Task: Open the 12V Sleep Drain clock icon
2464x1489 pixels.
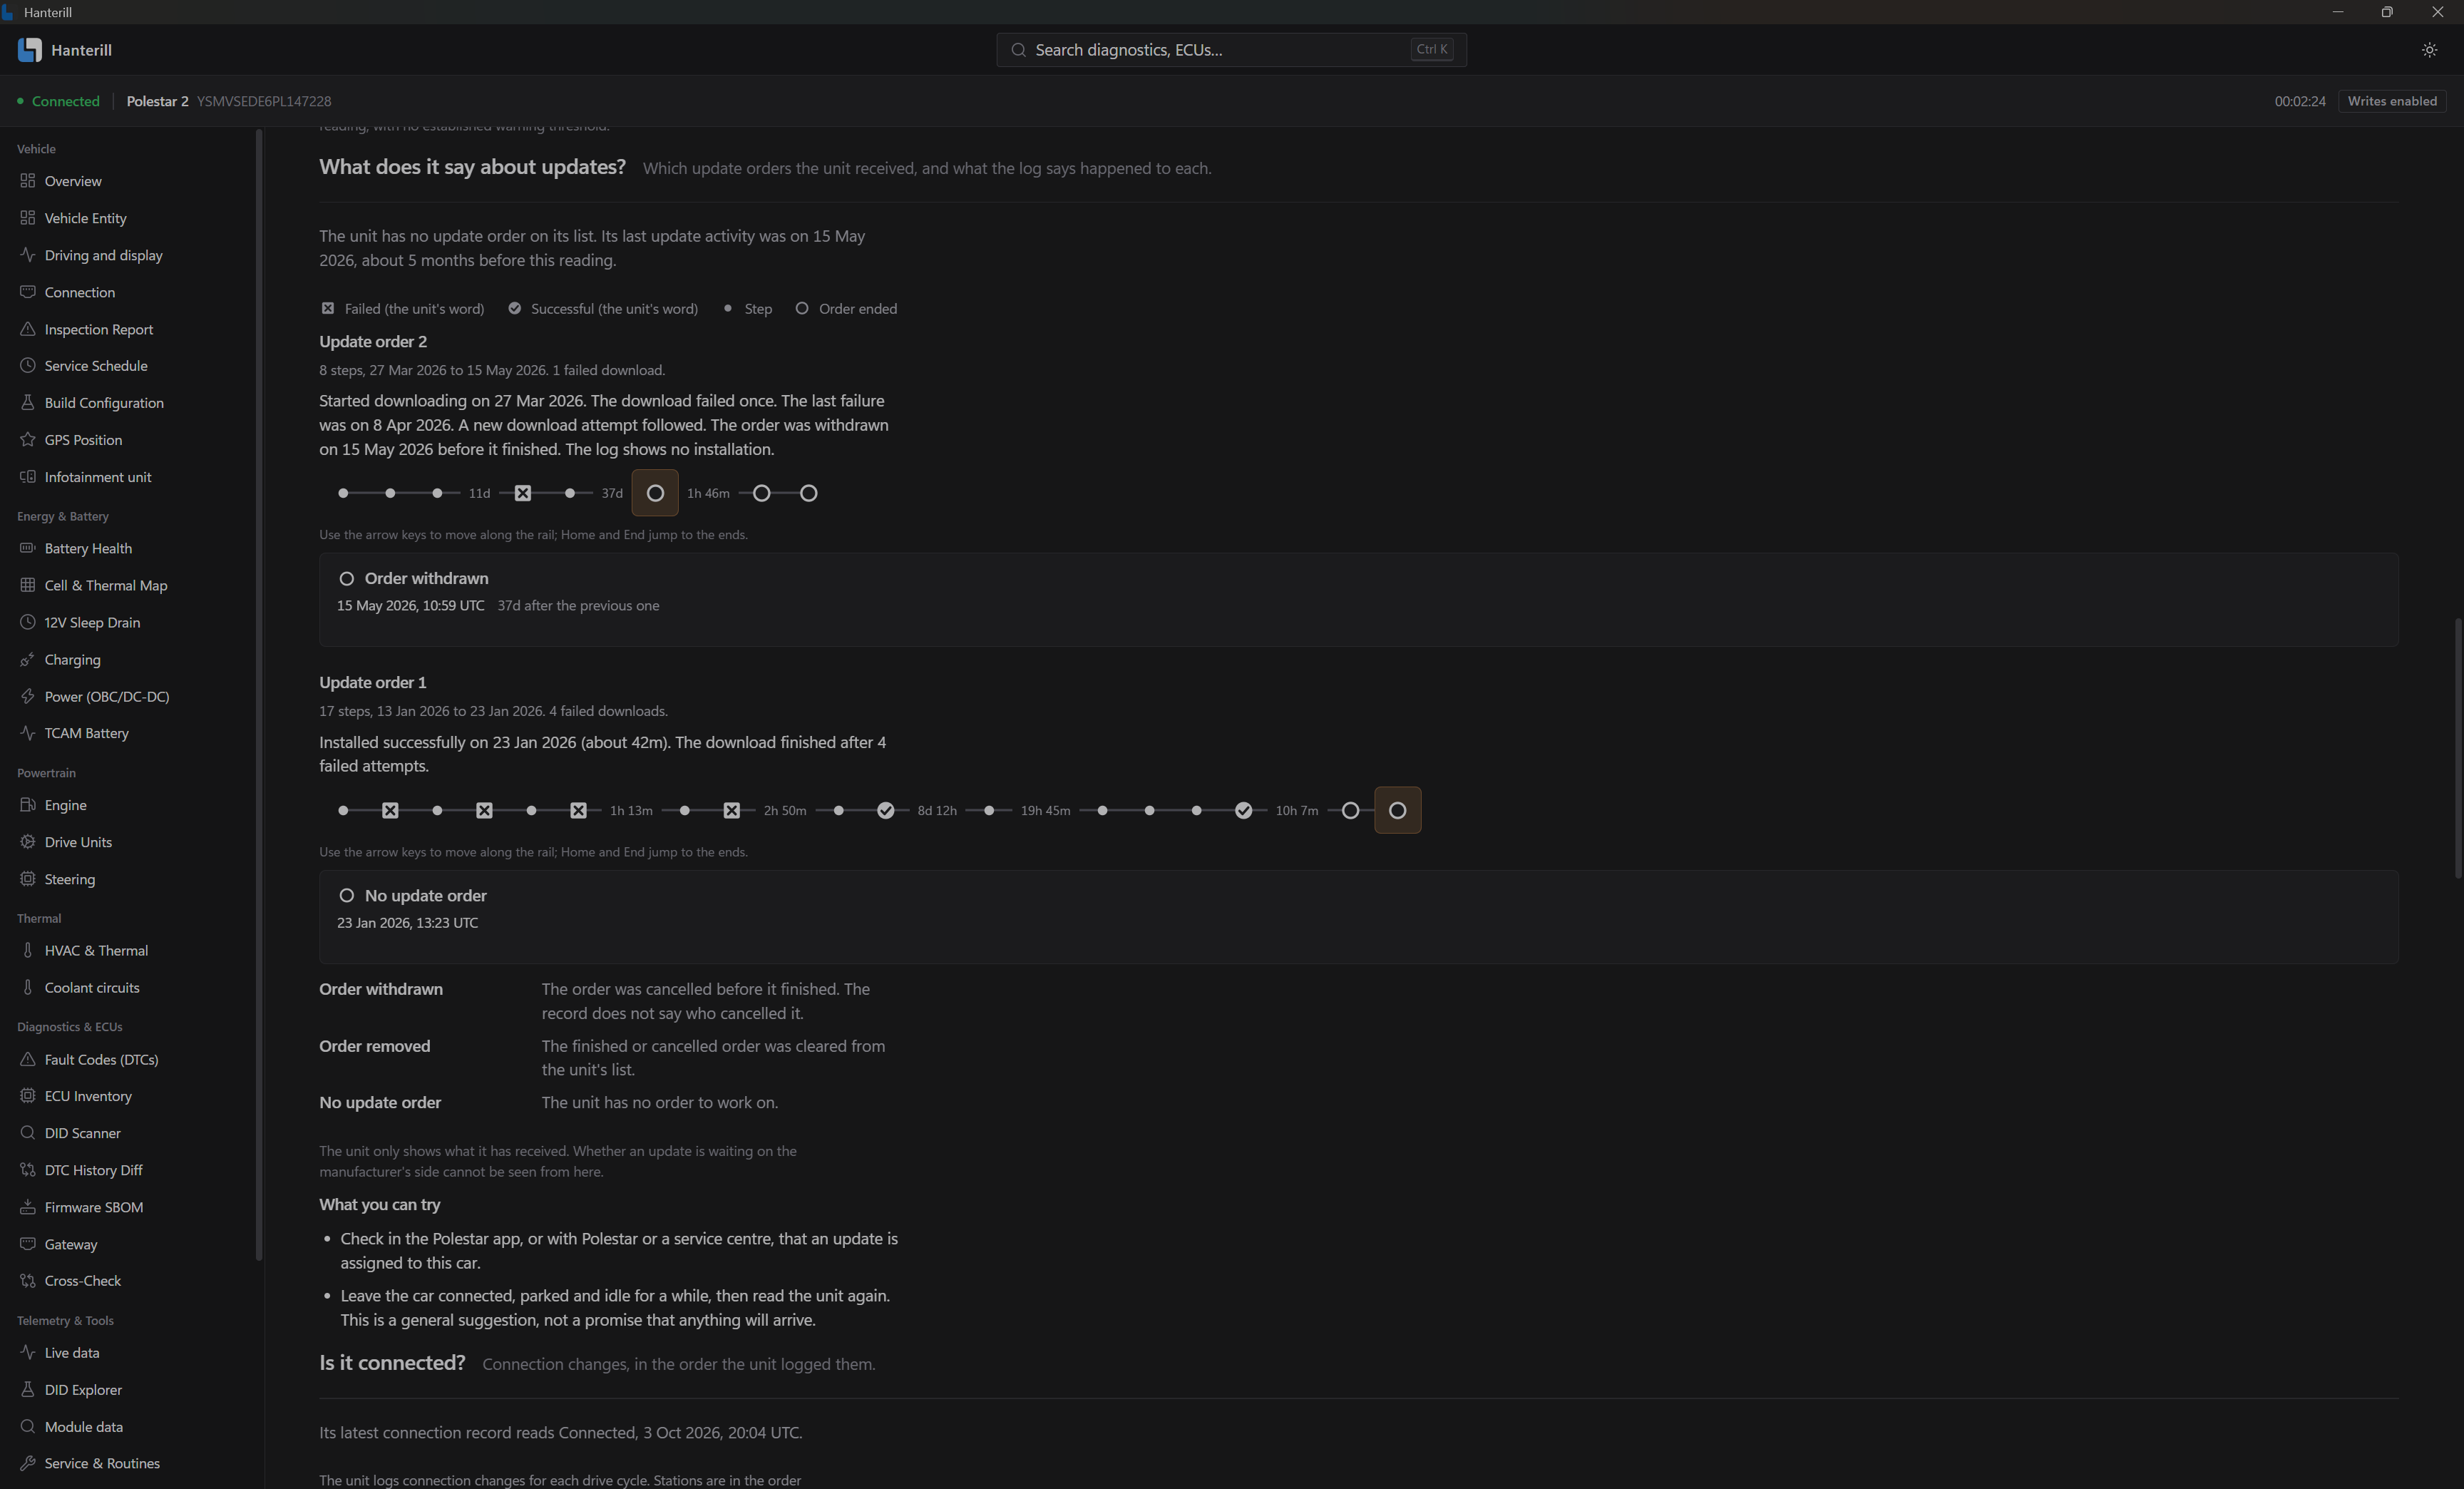Action: 27,622
